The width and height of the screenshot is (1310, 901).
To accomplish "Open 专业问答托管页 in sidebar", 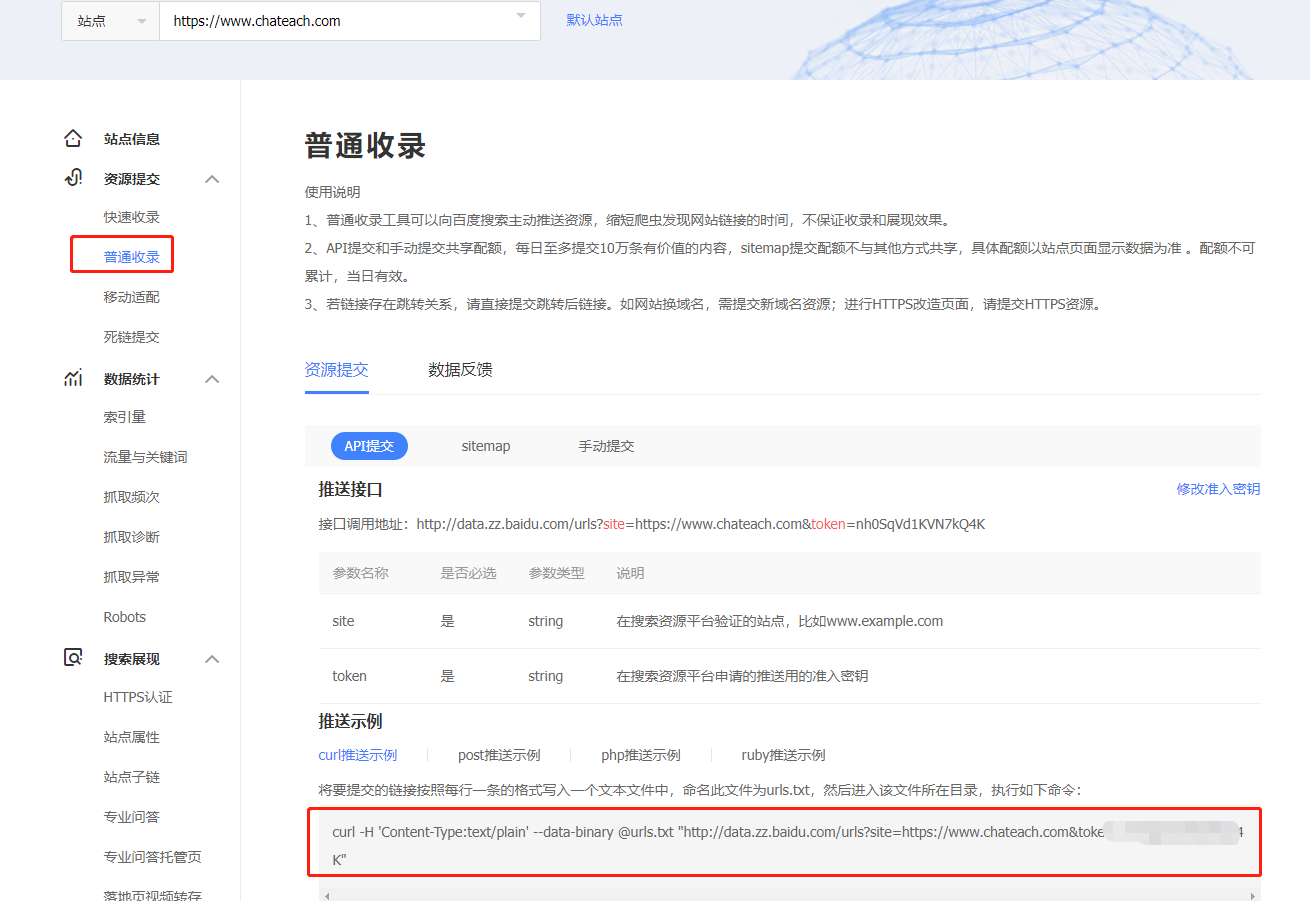I will 152,857.
